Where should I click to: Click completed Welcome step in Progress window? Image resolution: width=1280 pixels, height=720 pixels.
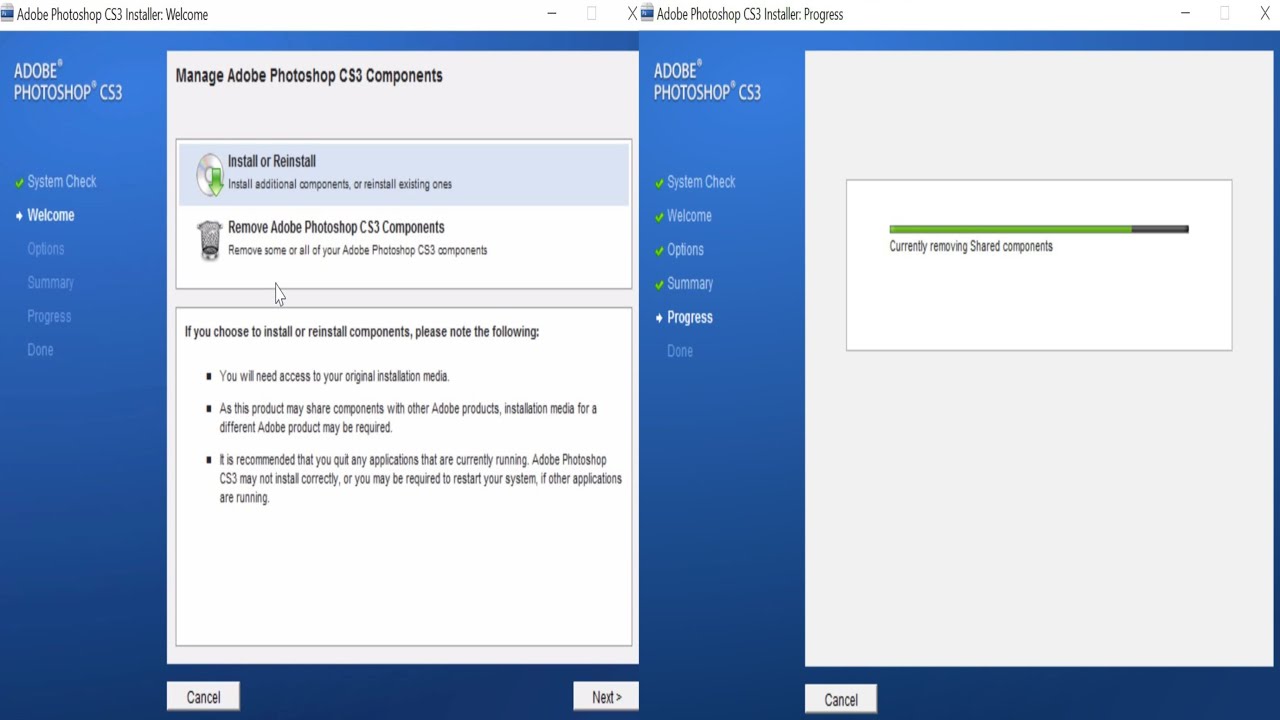[x=690, y=216]
